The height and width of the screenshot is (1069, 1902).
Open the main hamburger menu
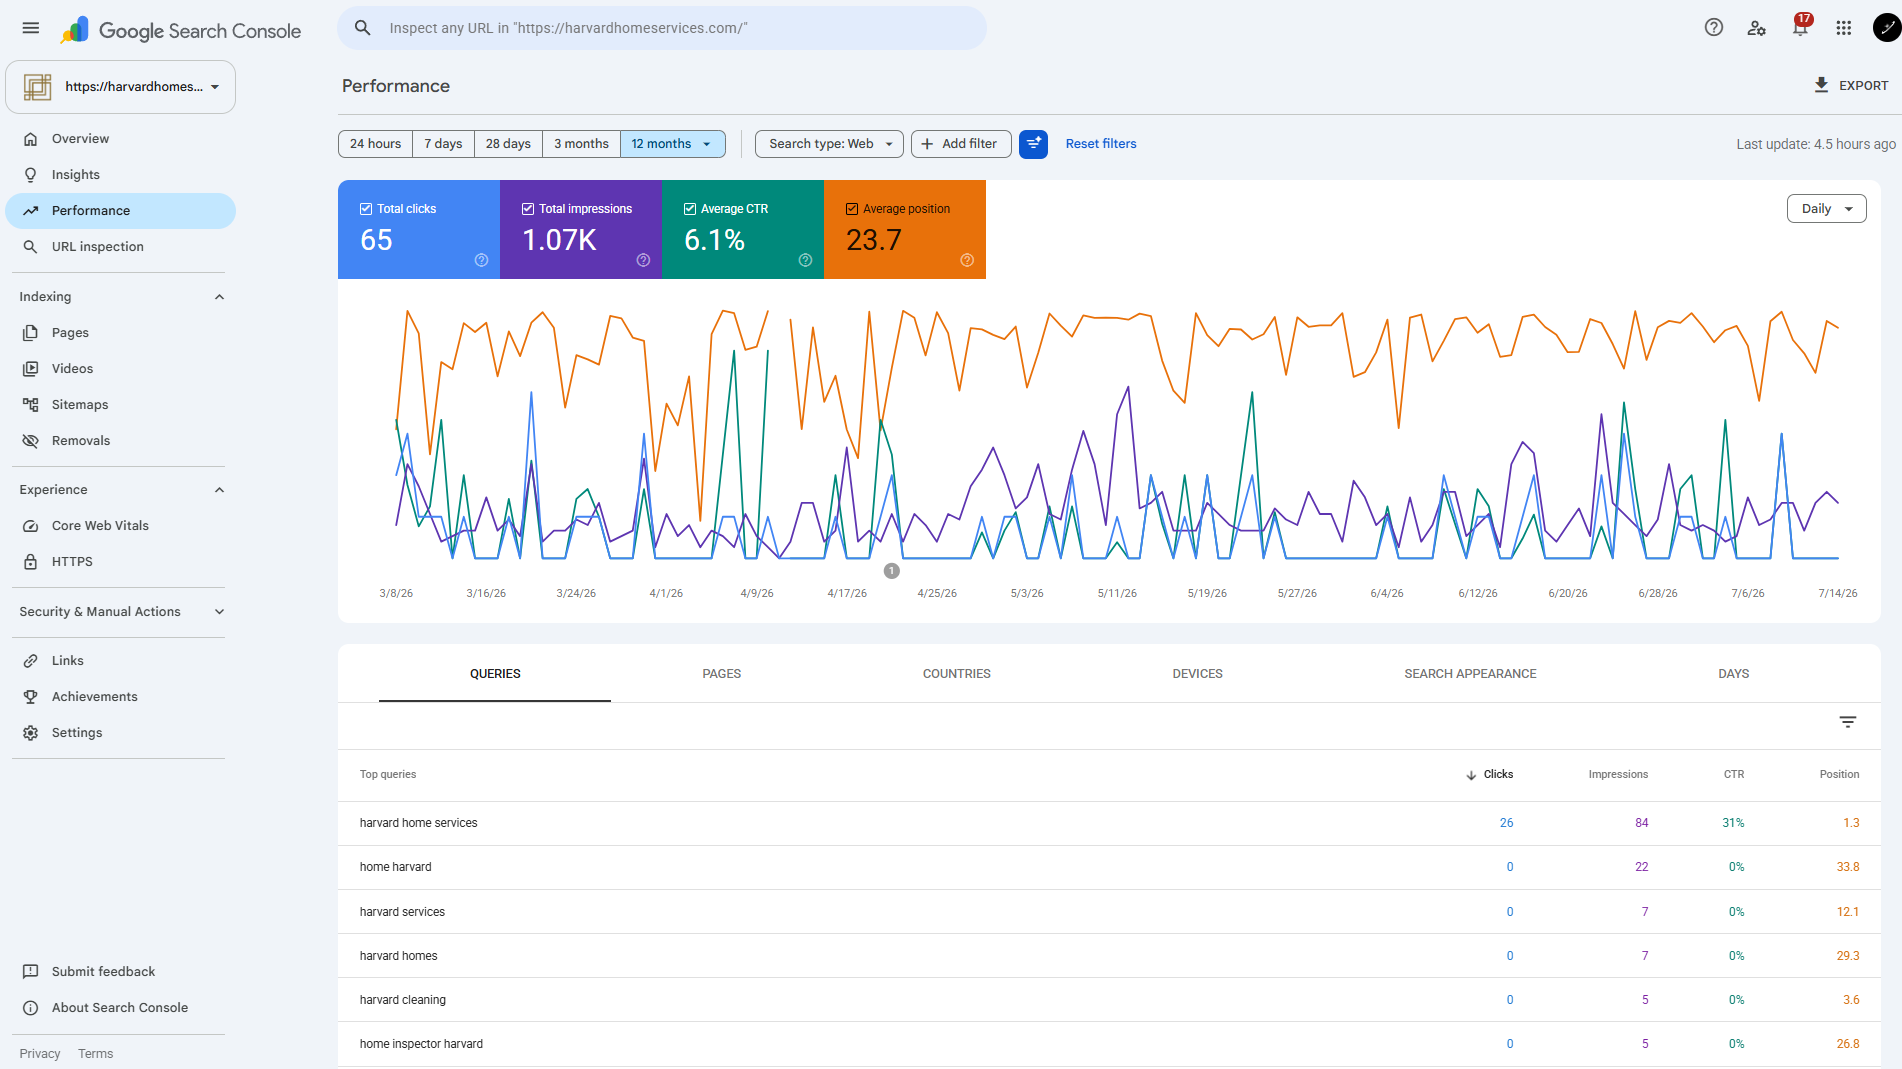tap(31, 28)
